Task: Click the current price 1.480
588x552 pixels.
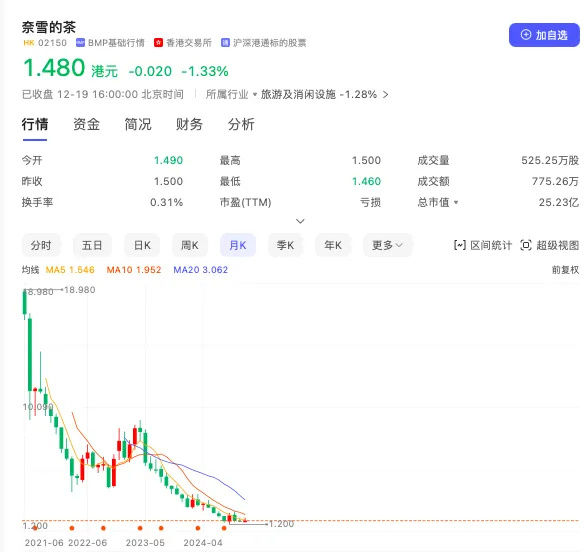Action: click(54, 68)
